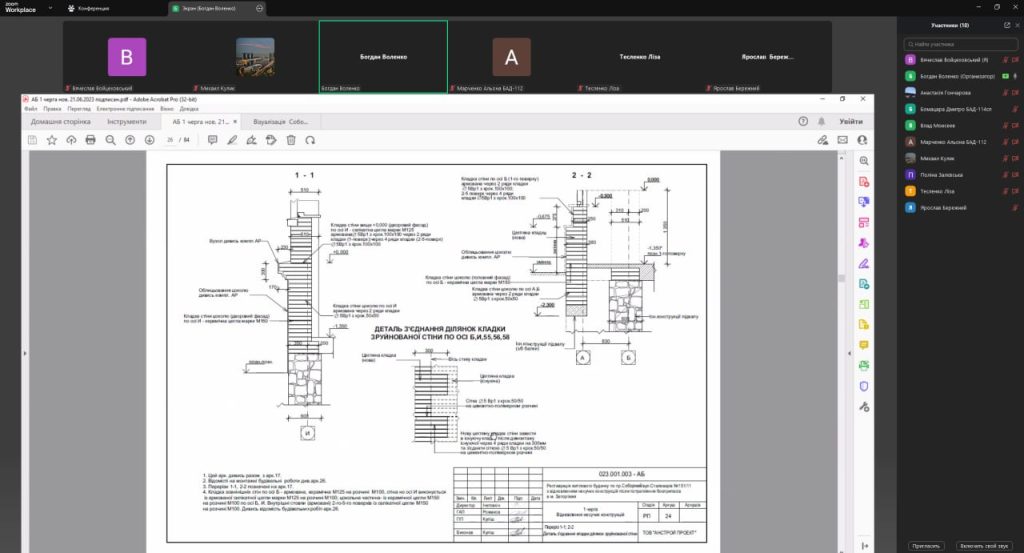Image resolution: width=1024 pixels, height=553 pixels.
Task: Click the zoom out magnifier in Acrobat toolbar
Action: 110,140
